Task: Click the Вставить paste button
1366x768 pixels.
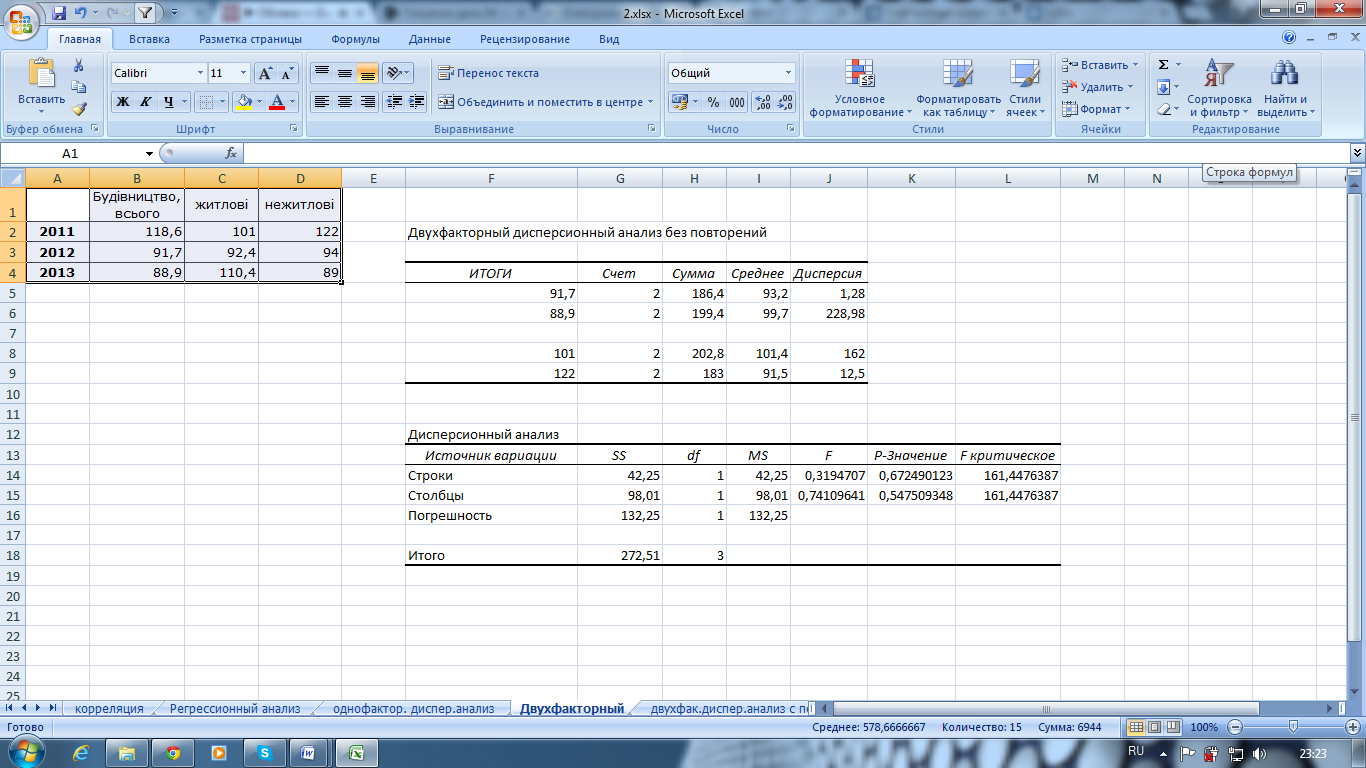Action: (x=41, y=85)
